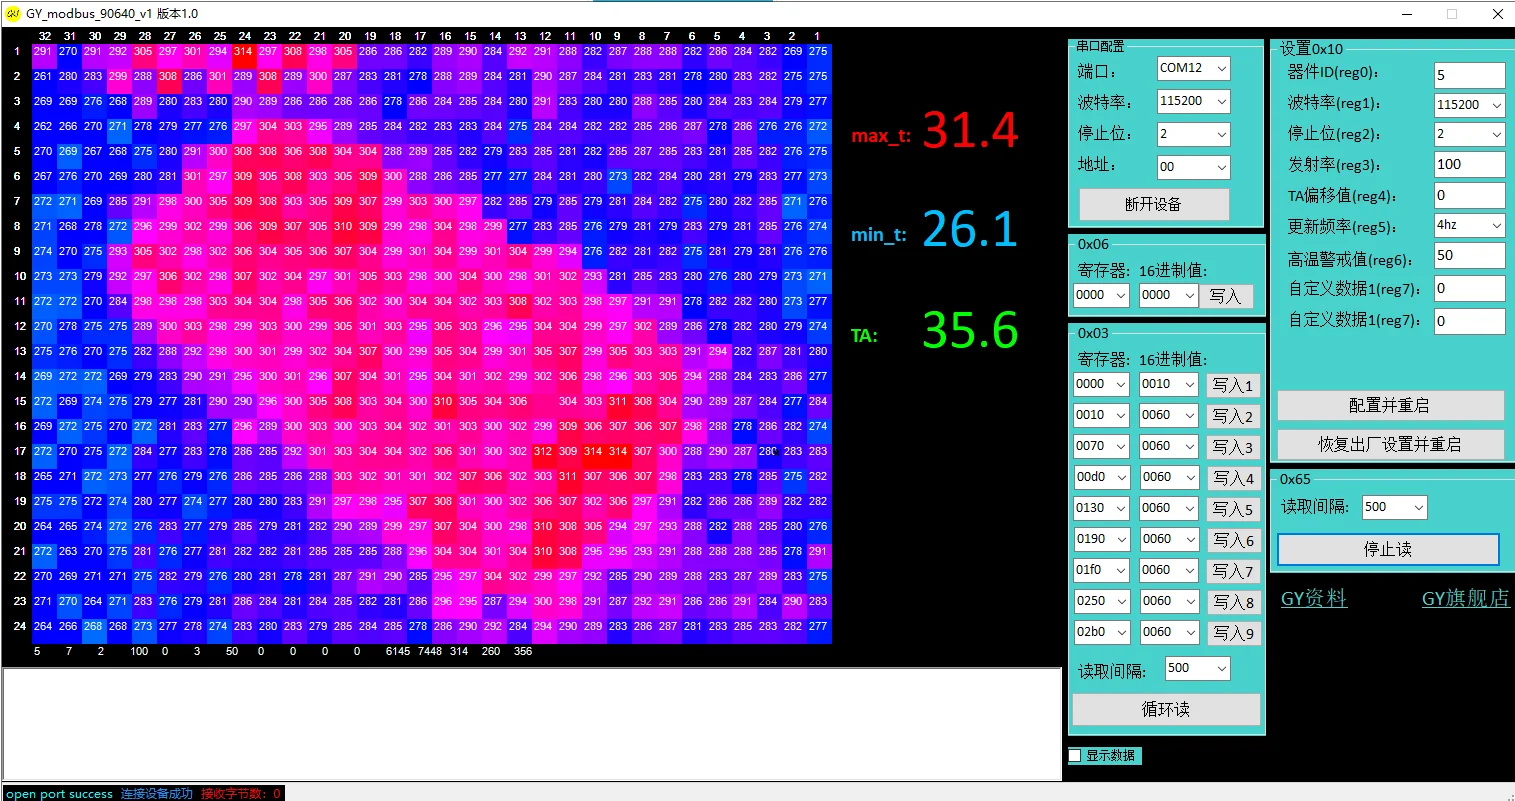
Task: Click the 断开设备 button
Action: point(1153,204)
